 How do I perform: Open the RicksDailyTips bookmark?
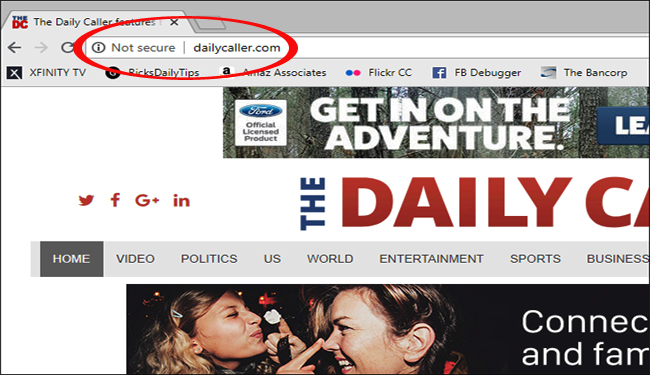point(152,73)
